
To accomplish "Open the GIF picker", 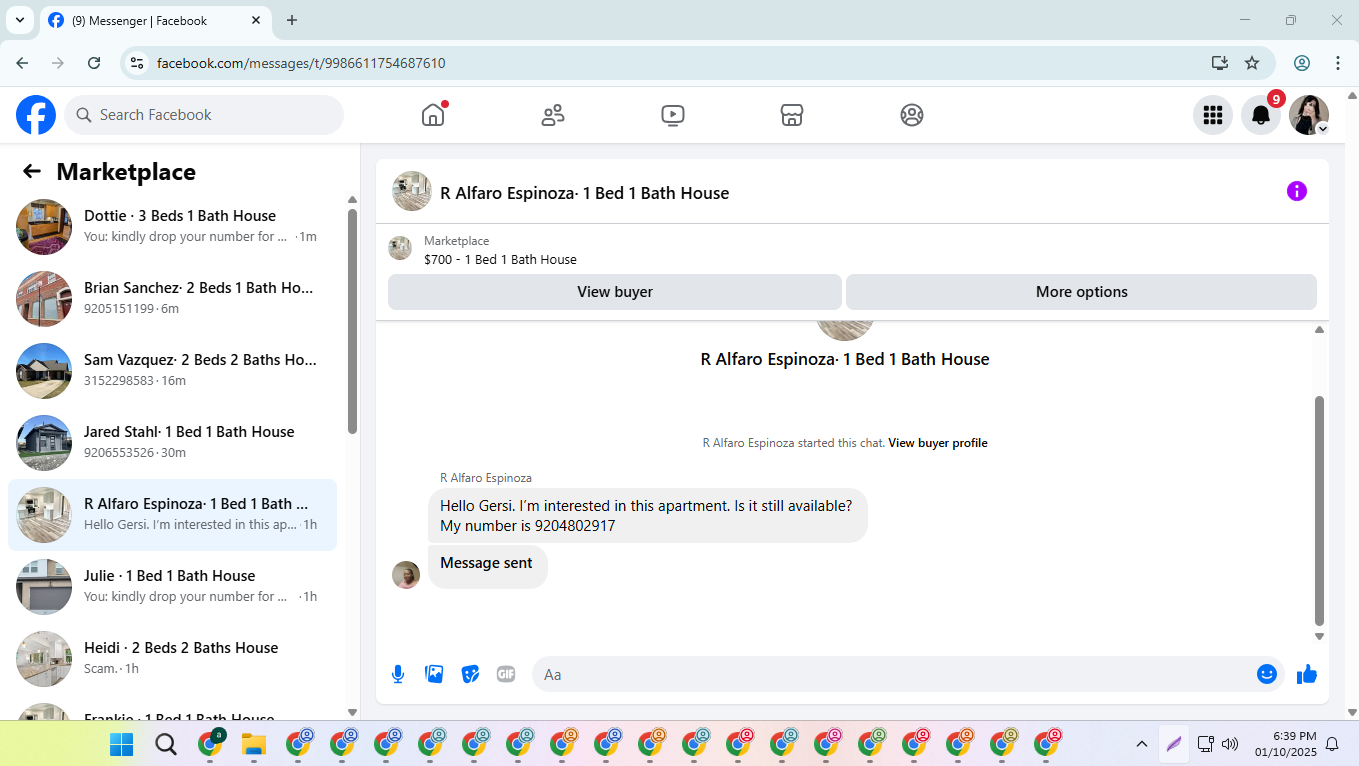I will [506, 674].
